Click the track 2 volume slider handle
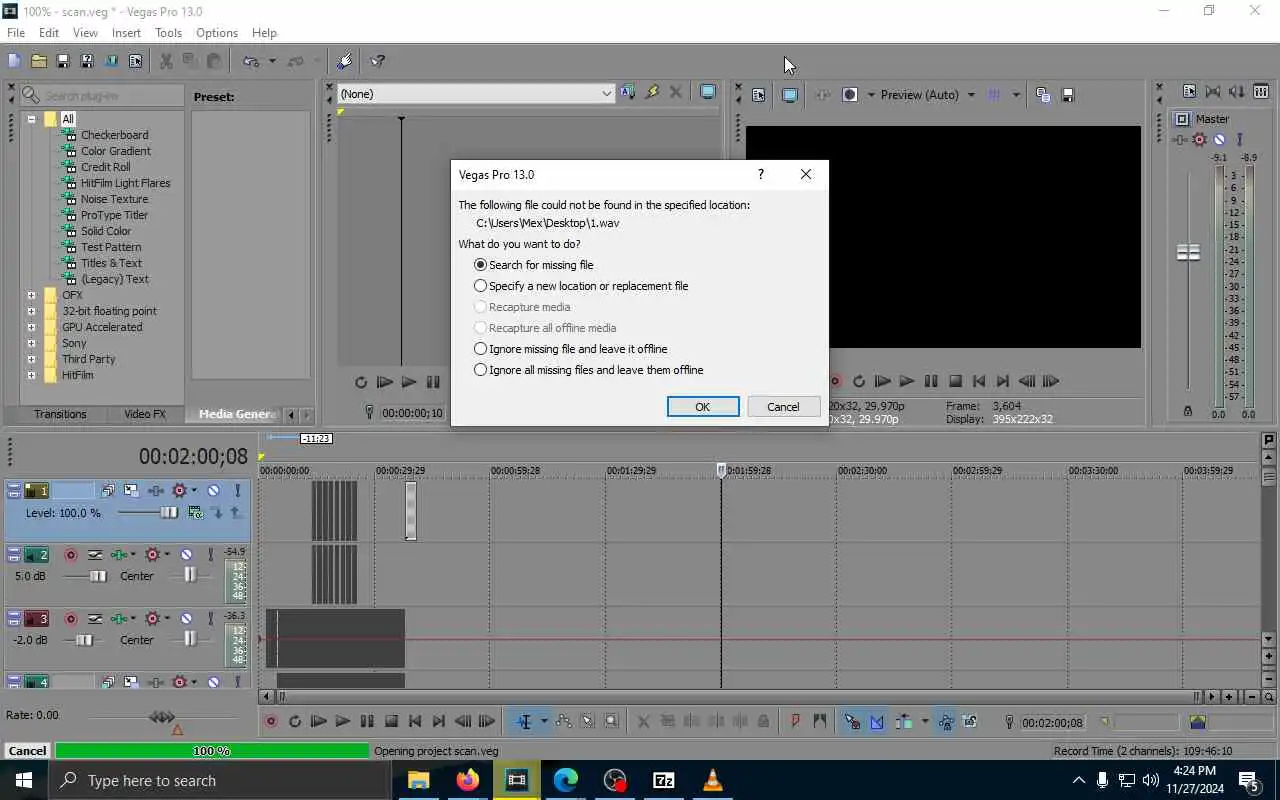 pyautogui.click(x=98, y=576)
